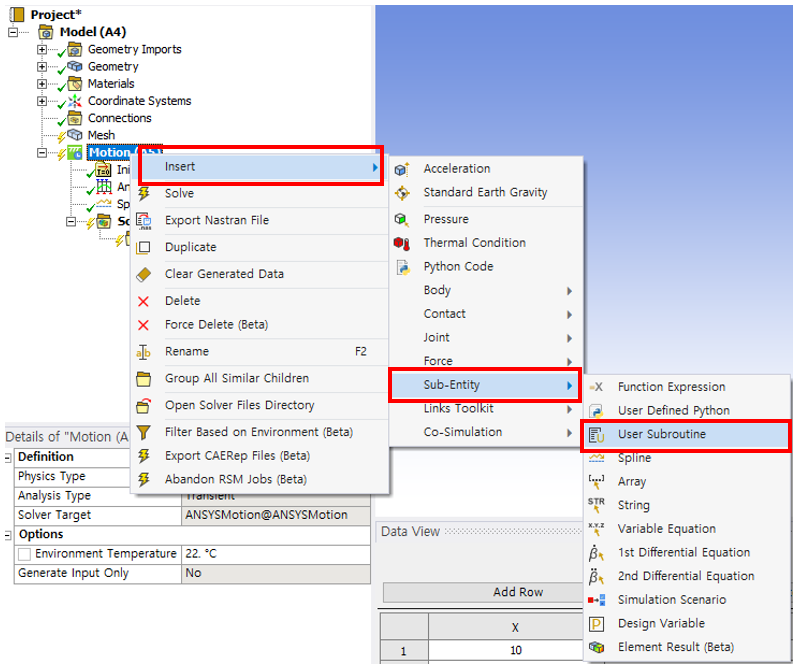795x667 pixels.
Task: Expand the Geometry Imports tree node
Action: pyautogui.click(x=42, y=50)
